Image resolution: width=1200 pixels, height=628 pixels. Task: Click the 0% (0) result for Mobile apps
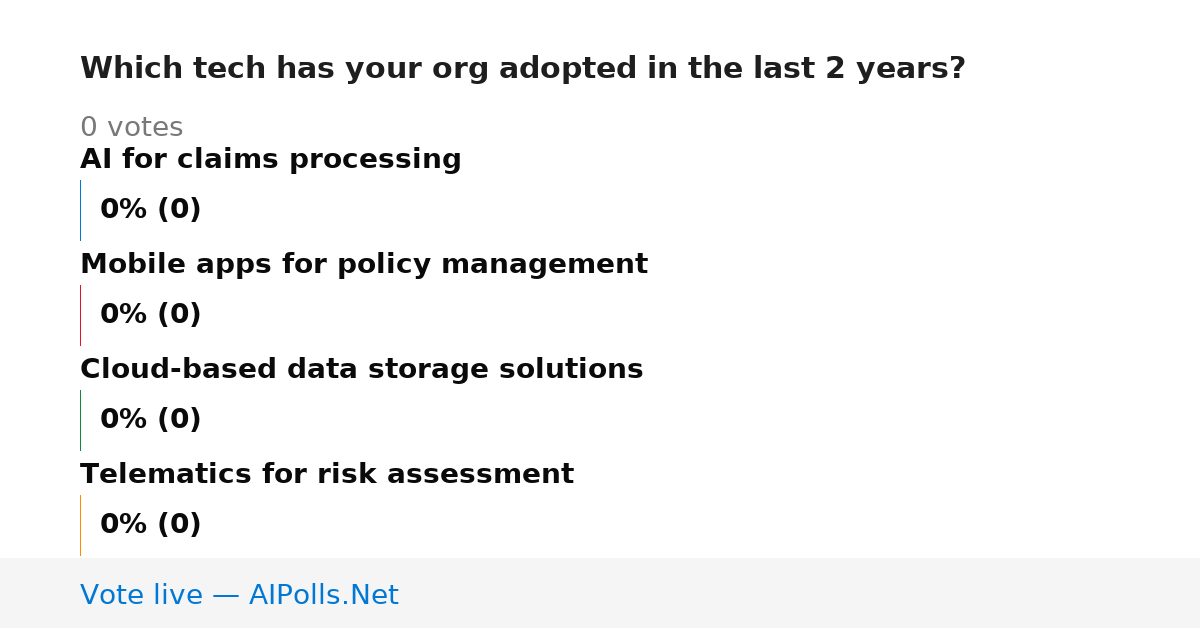click(151, 315)
